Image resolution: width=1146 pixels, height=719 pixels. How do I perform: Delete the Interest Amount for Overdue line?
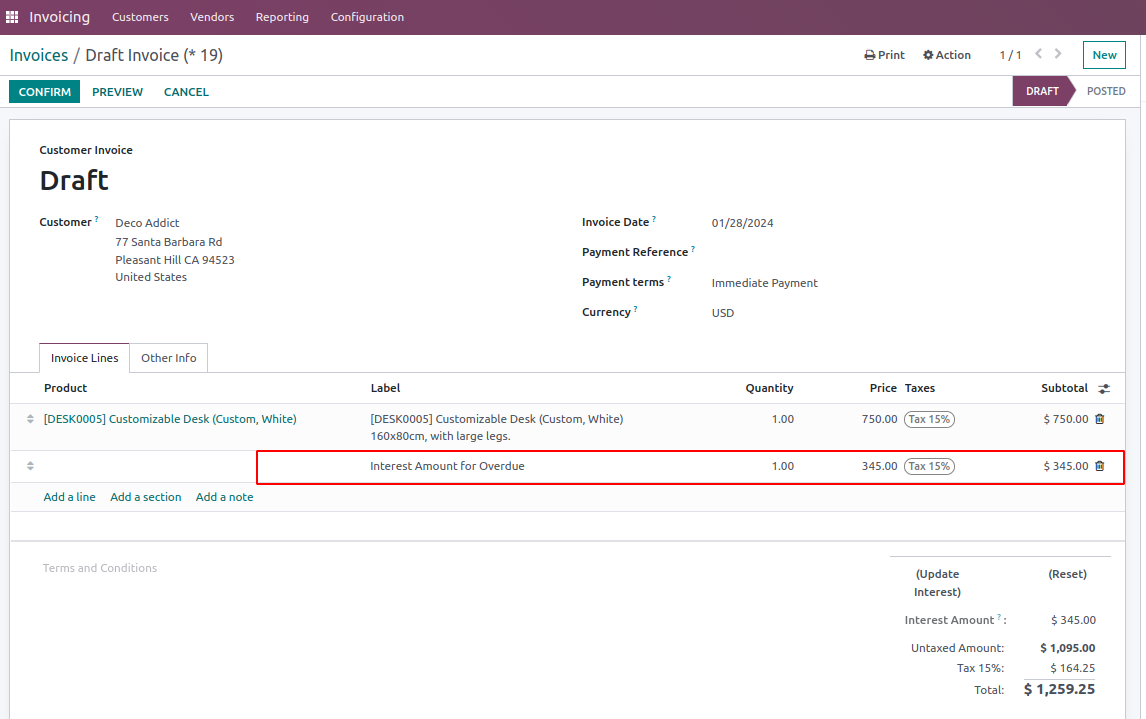[x=1100, y=466]
